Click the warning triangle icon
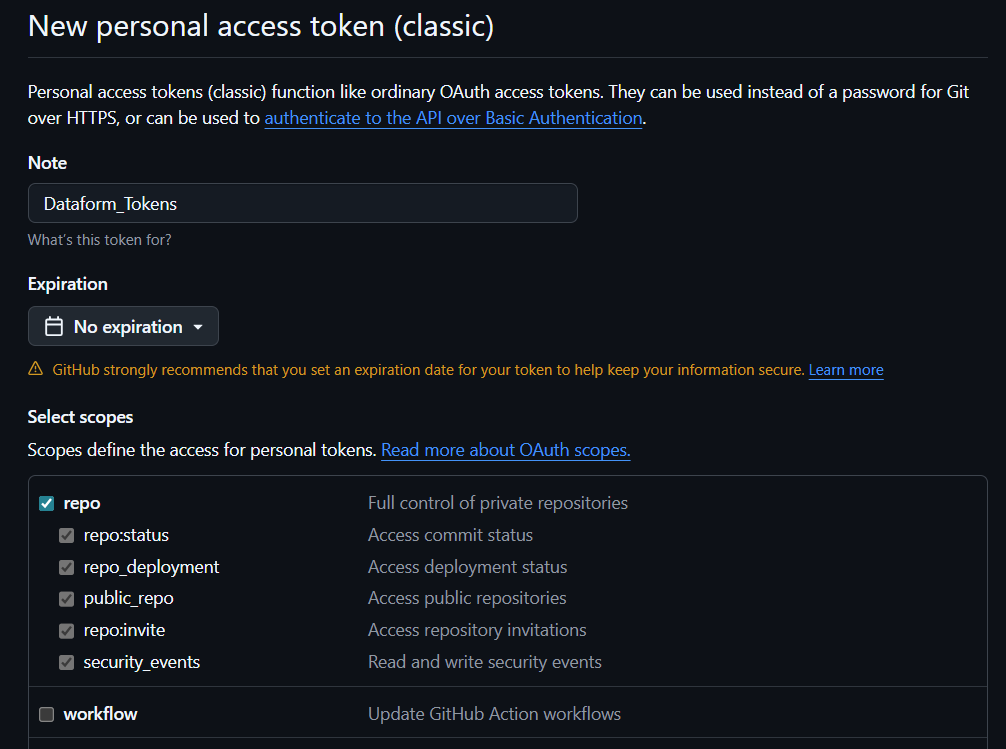 (35, 370)
